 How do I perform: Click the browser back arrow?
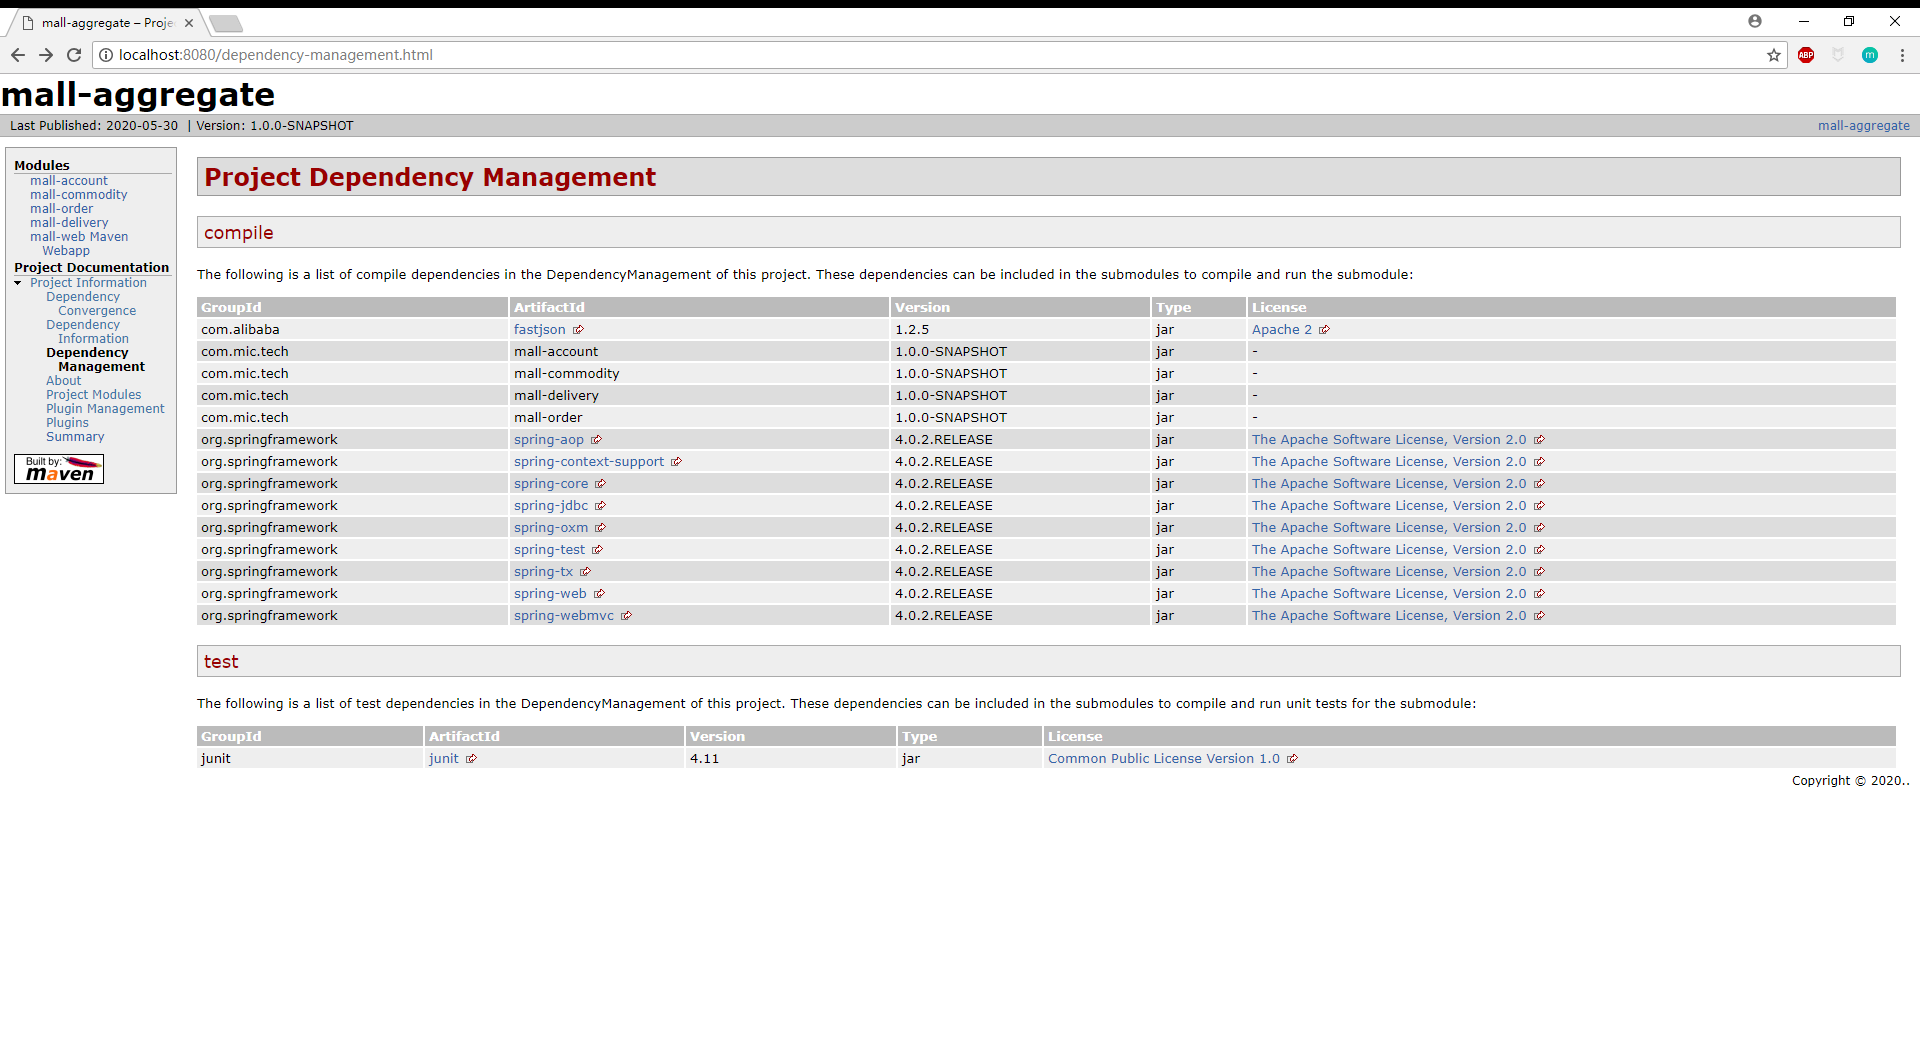point(18,55)
